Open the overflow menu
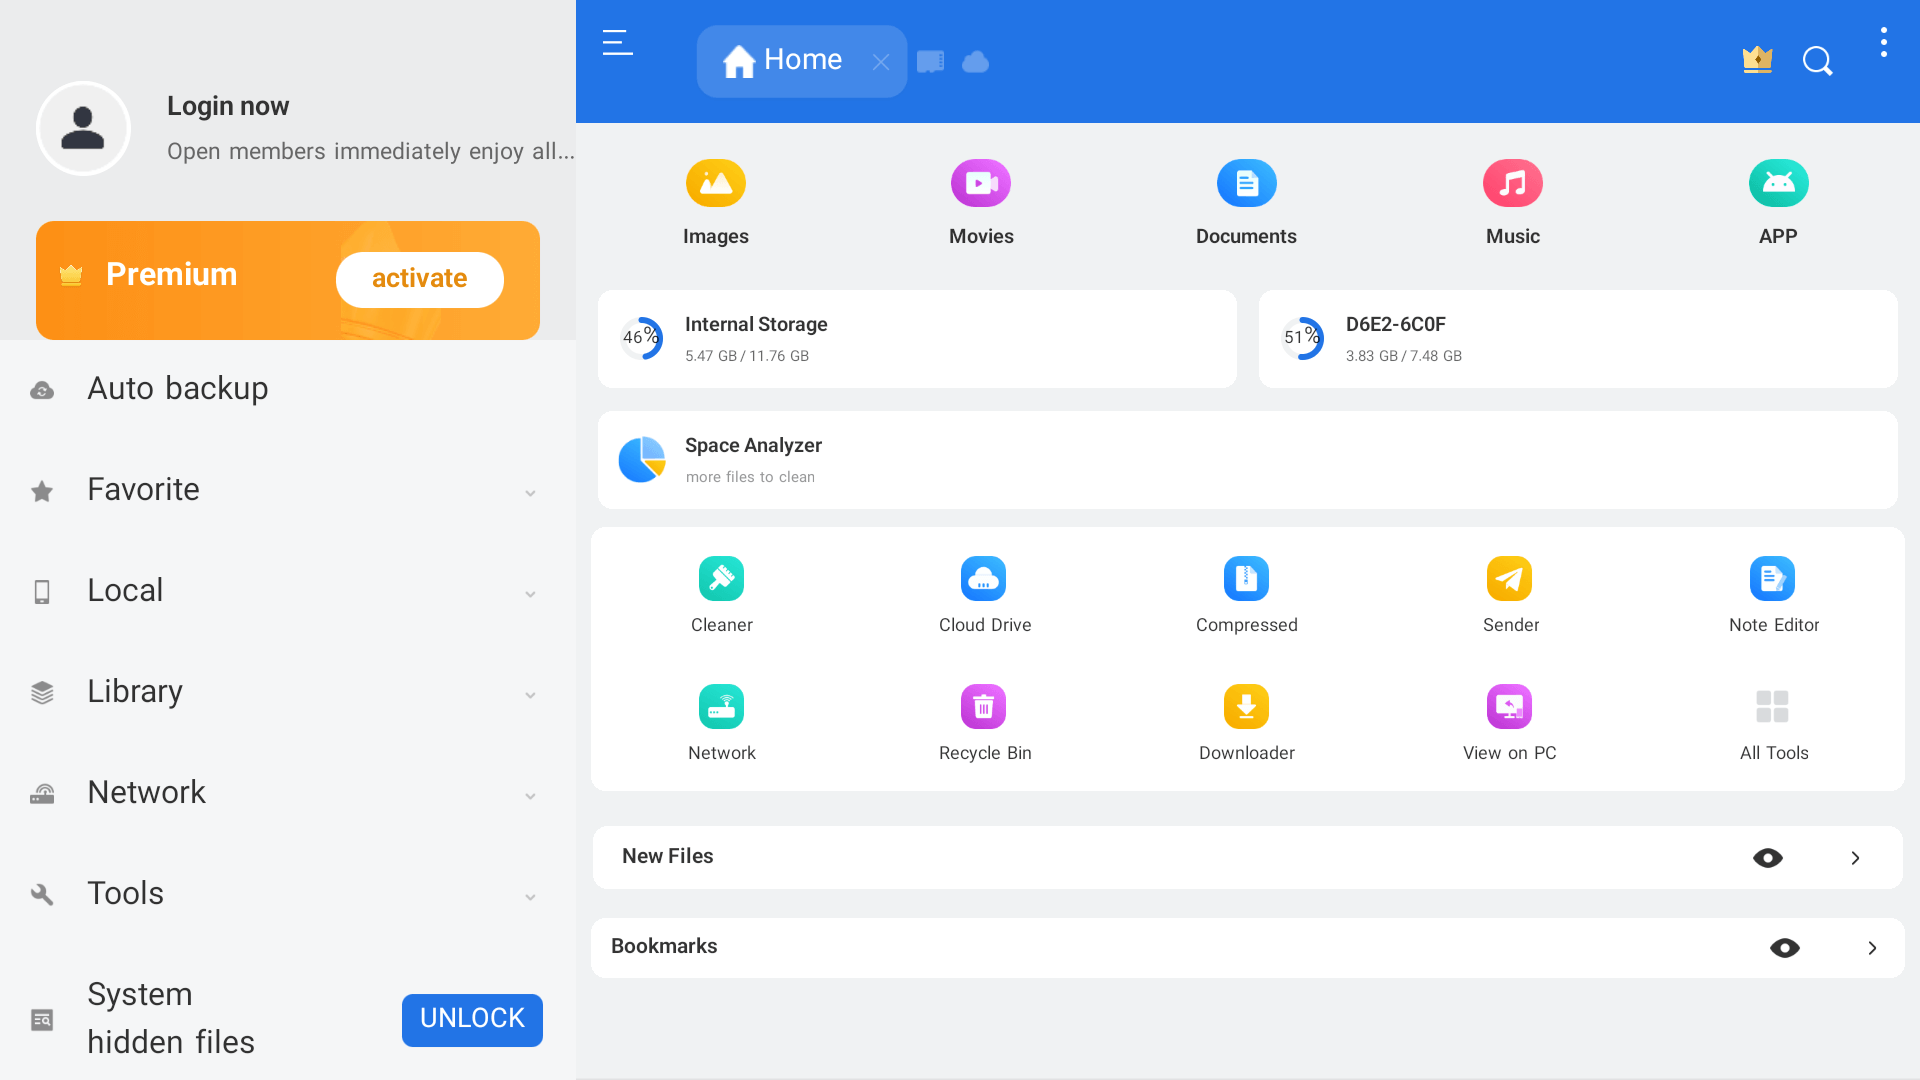The height and width of the screenshot is (1080, 1920). tap(1884, 42)
